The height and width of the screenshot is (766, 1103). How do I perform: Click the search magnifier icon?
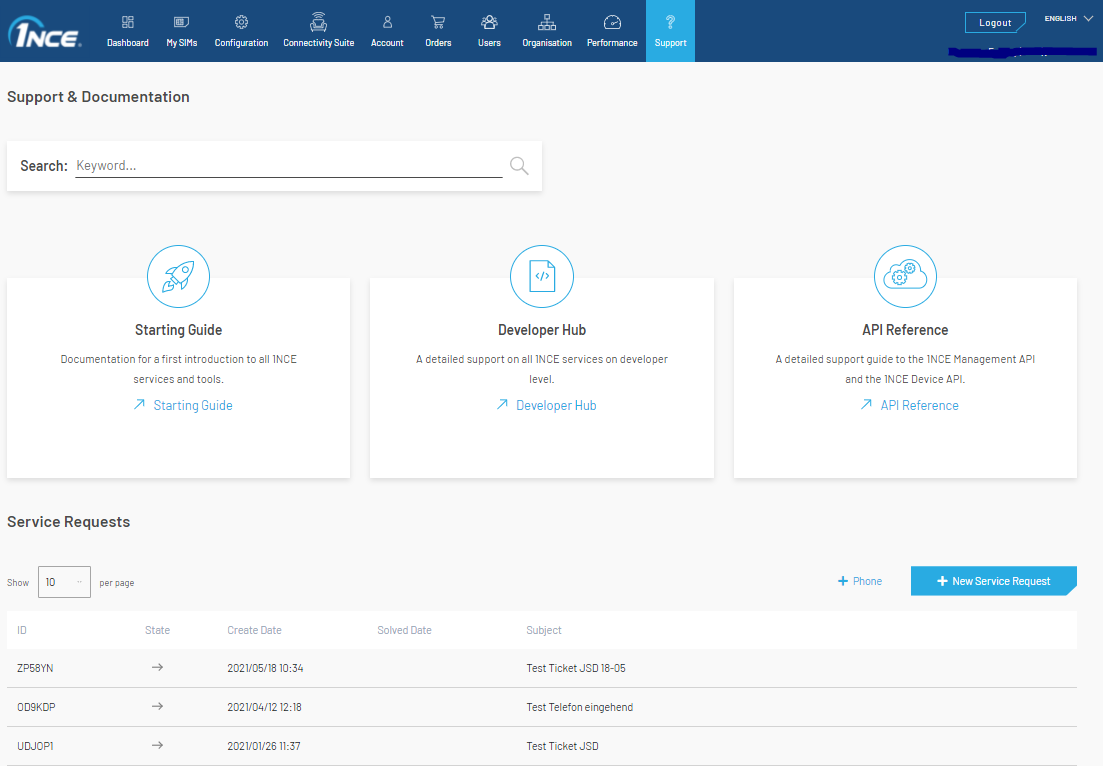pos(519,166)
